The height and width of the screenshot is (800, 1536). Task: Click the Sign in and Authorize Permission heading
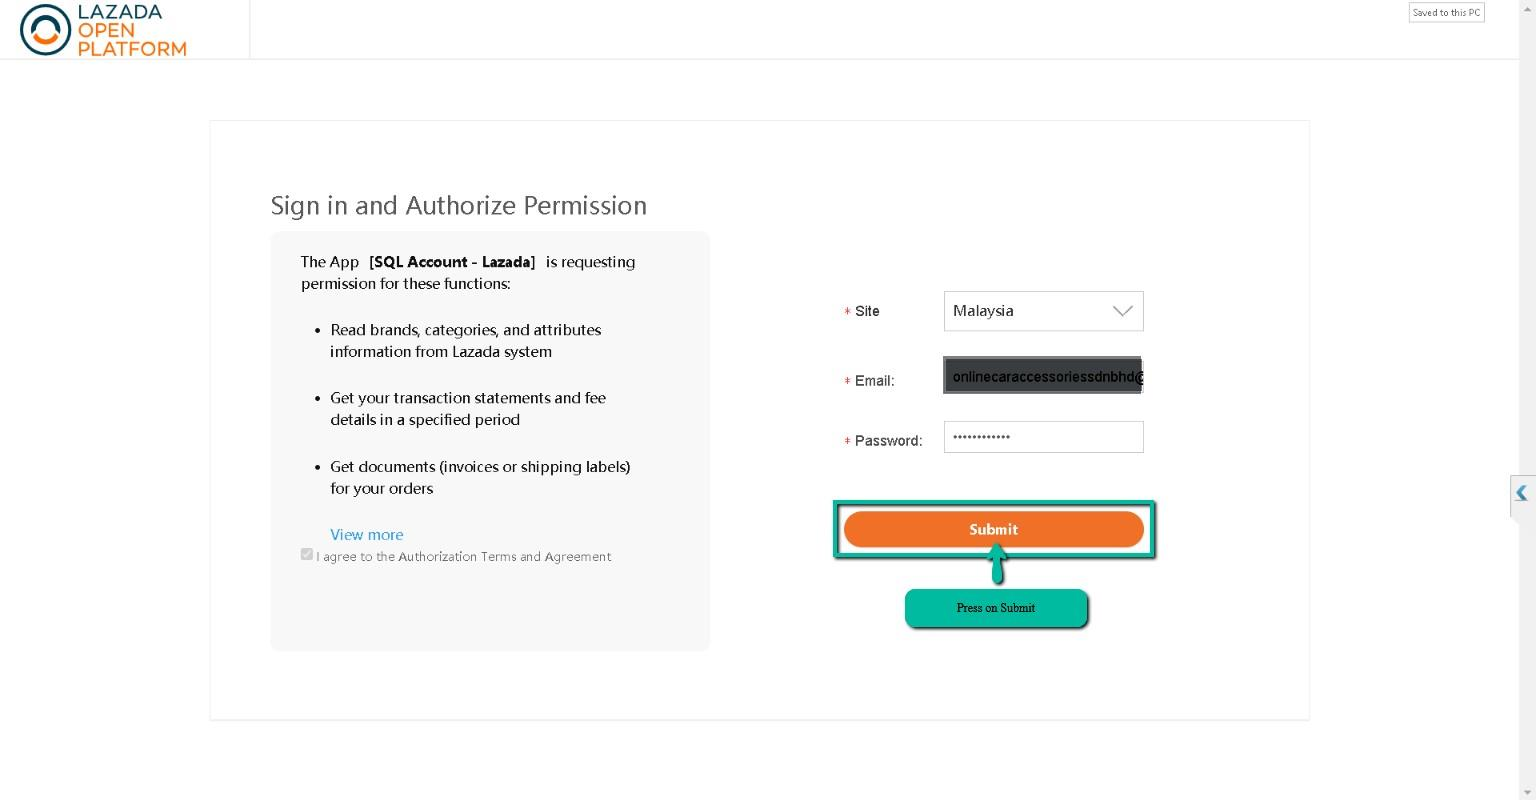(459, 206)
